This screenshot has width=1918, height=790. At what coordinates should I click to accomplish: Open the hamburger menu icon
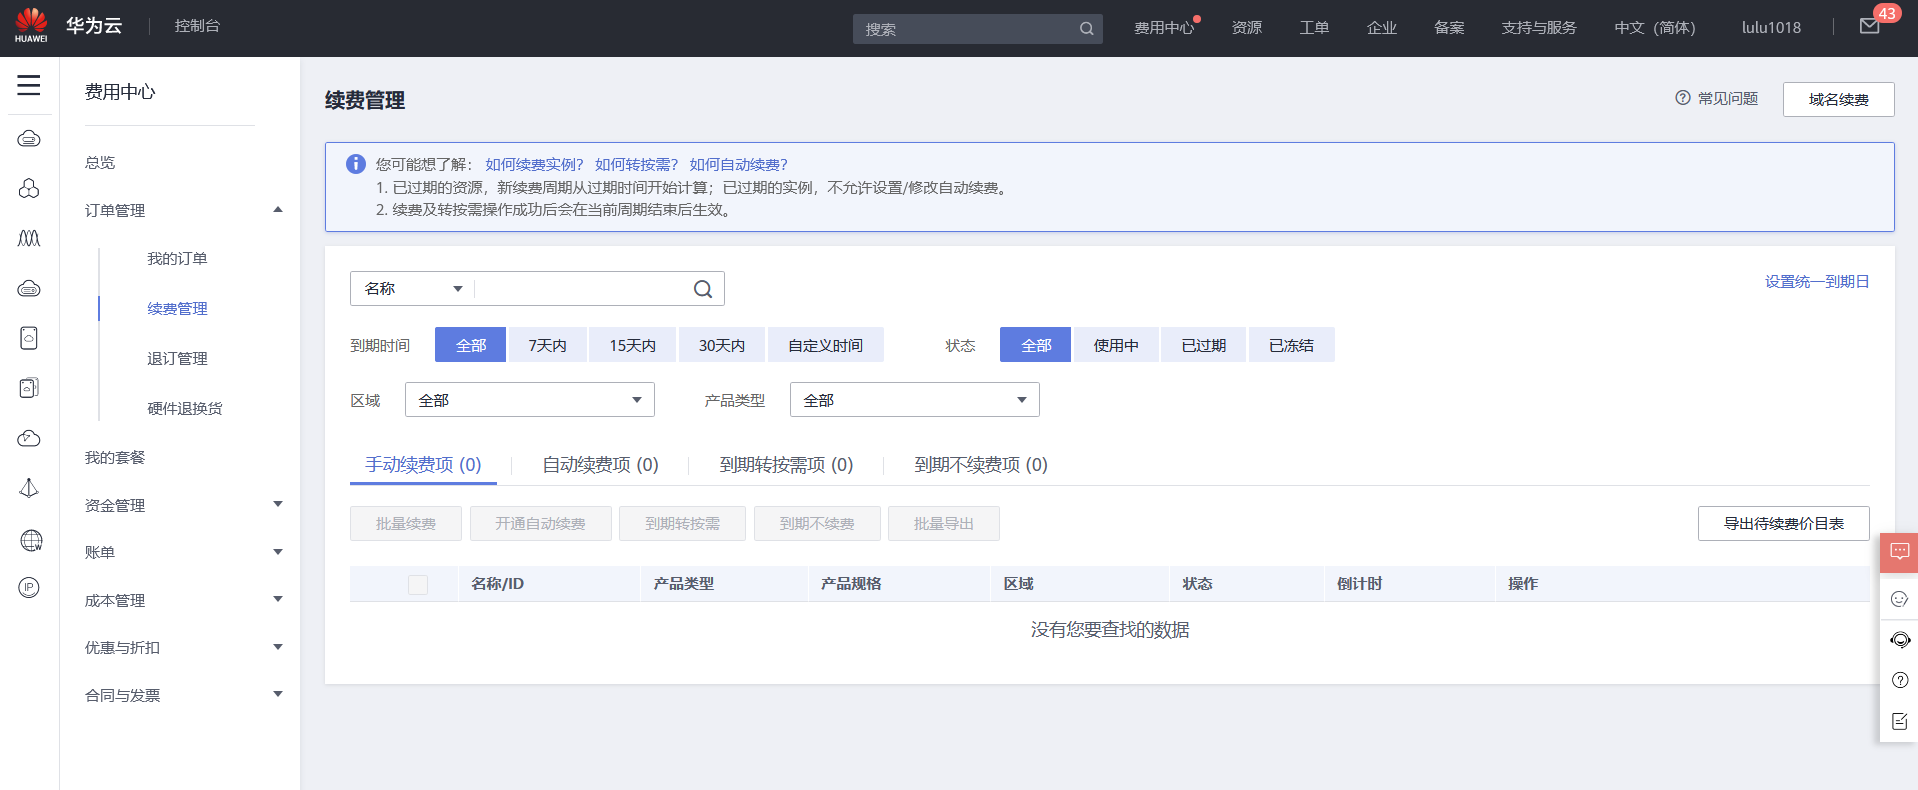[29, 86]
